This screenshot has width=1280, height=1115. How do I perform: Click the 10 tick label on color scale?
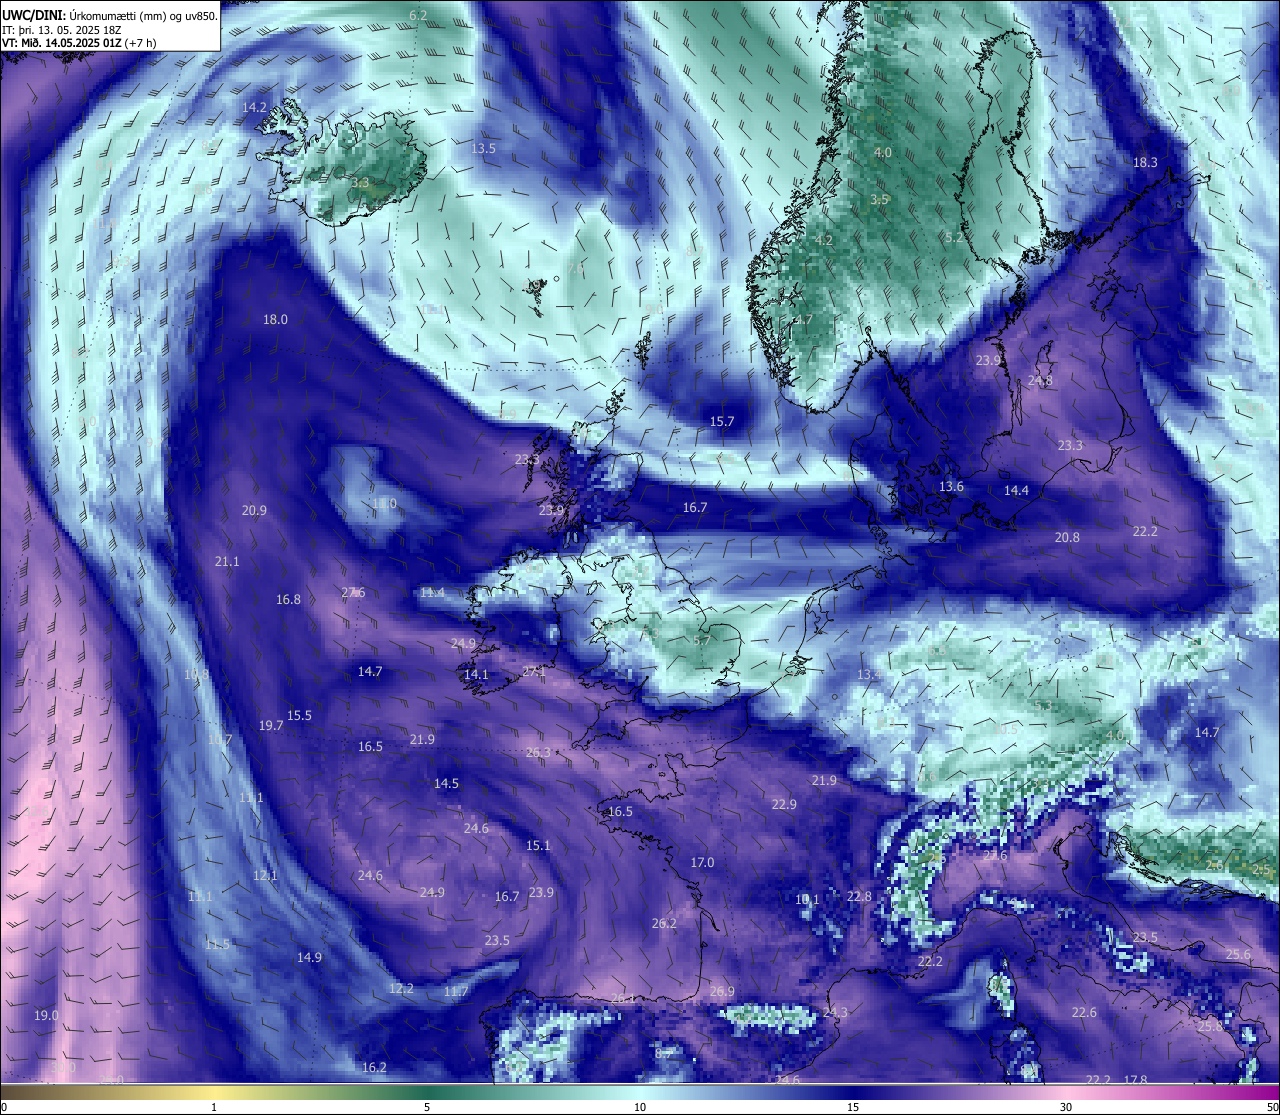point(640,1107)
